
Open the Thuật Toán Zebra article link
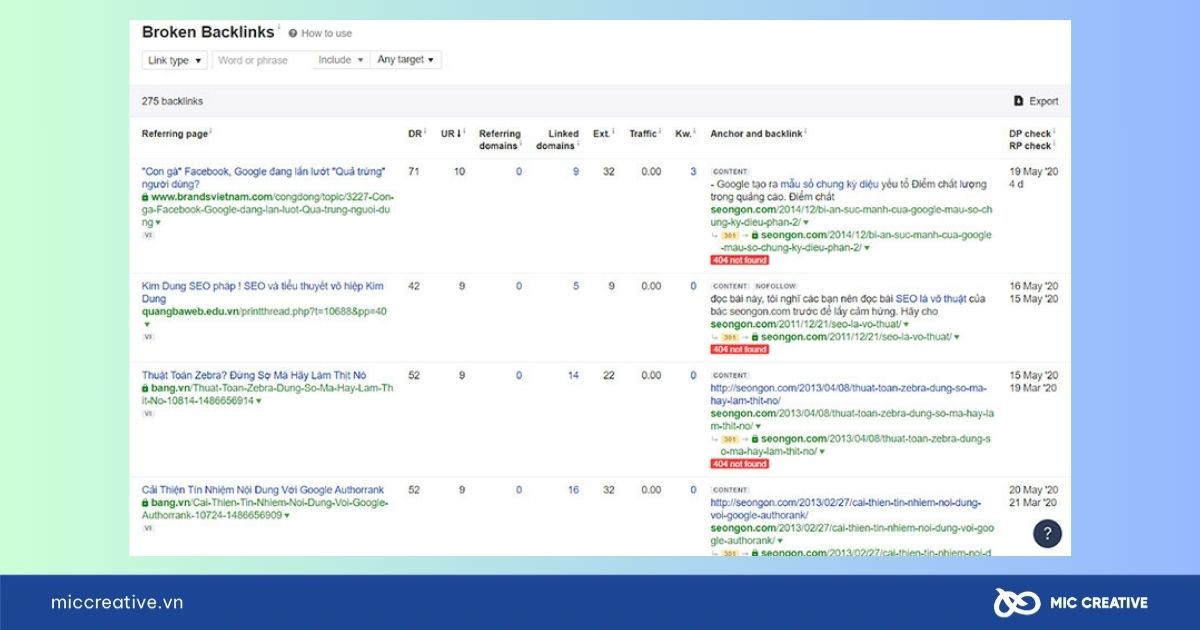tap(254, 376)
